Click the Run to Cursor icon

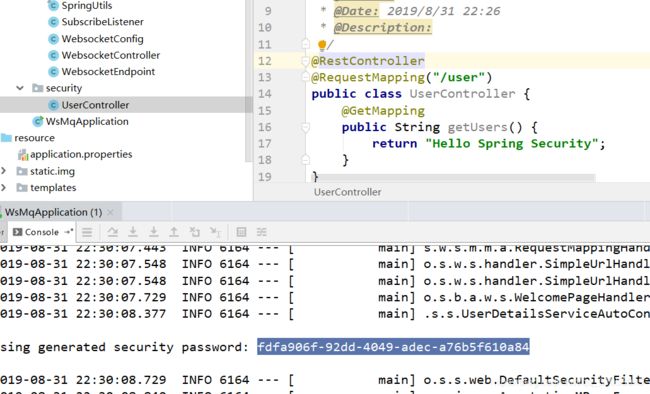[215, 232]
